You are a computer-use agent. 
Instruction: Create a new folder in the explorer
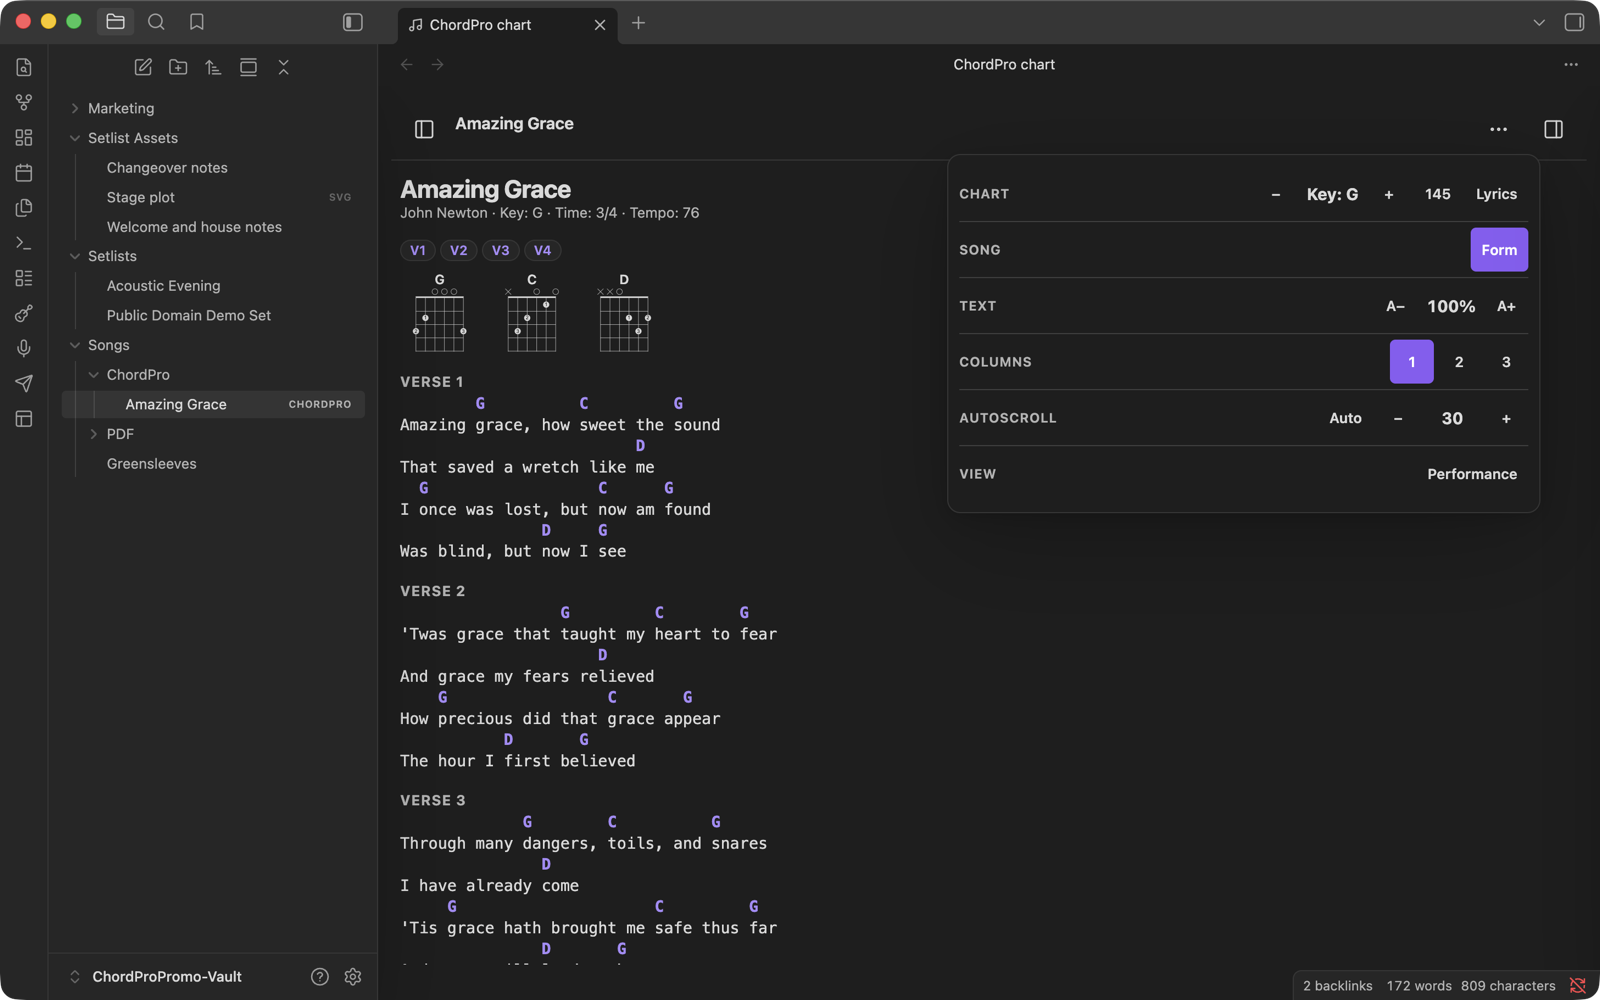[178, 67]
